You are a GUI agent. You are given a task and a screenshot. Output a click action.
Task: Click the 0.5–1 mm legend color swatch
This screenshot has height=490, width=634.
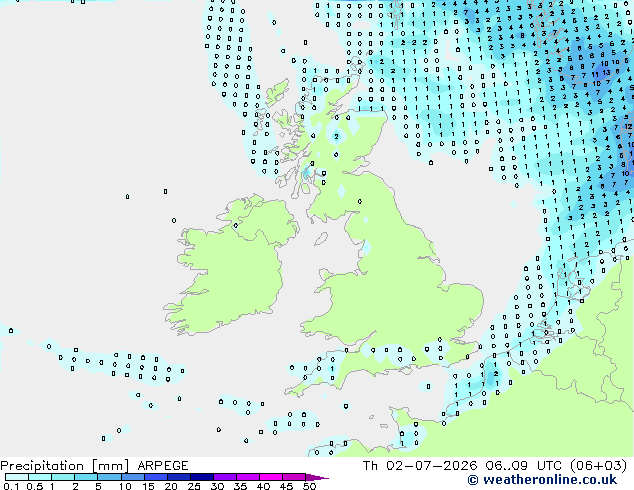pos(40,477)
